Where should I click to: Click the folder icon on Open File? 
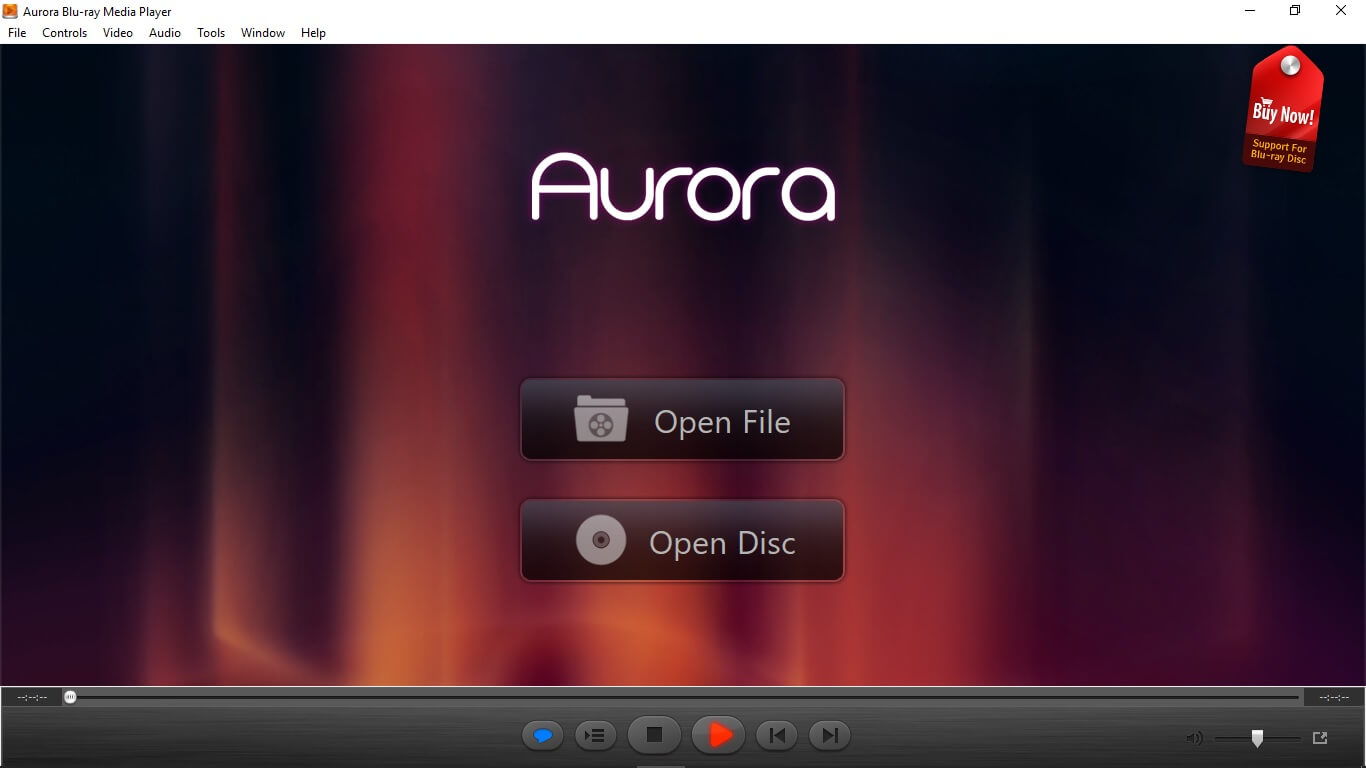tap(601, 419)
